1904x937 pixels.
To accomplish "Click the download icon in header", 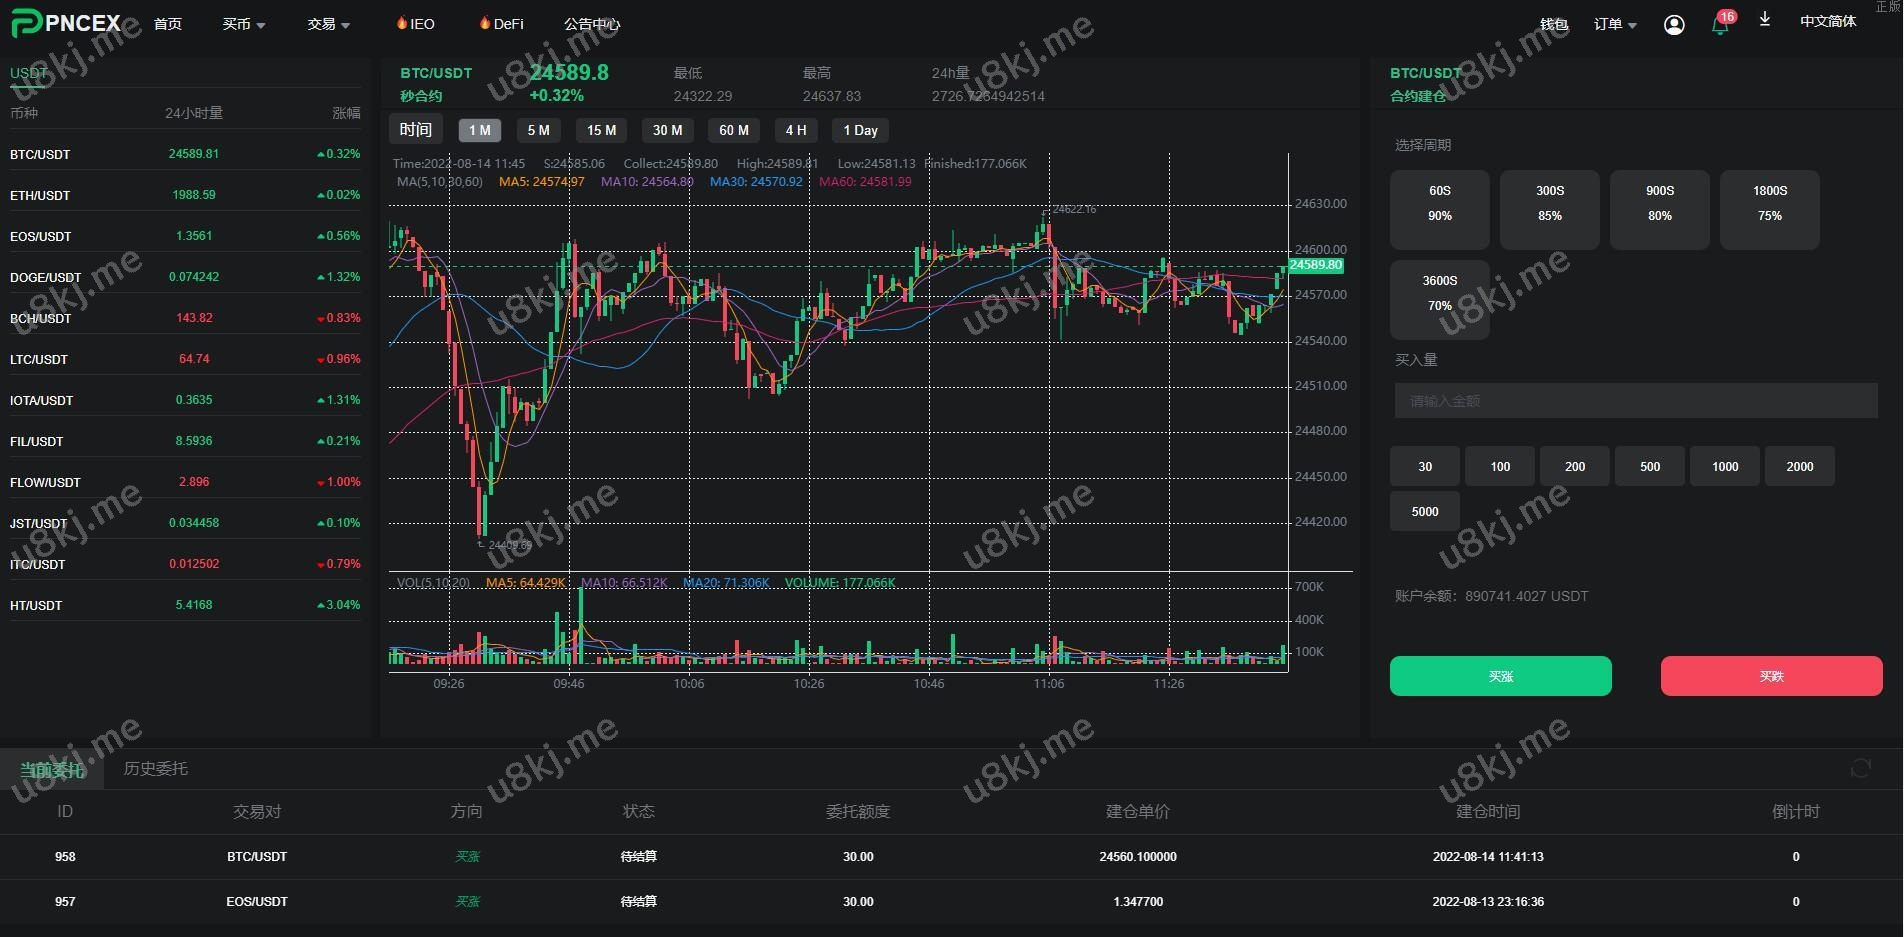I will 1765,20.
